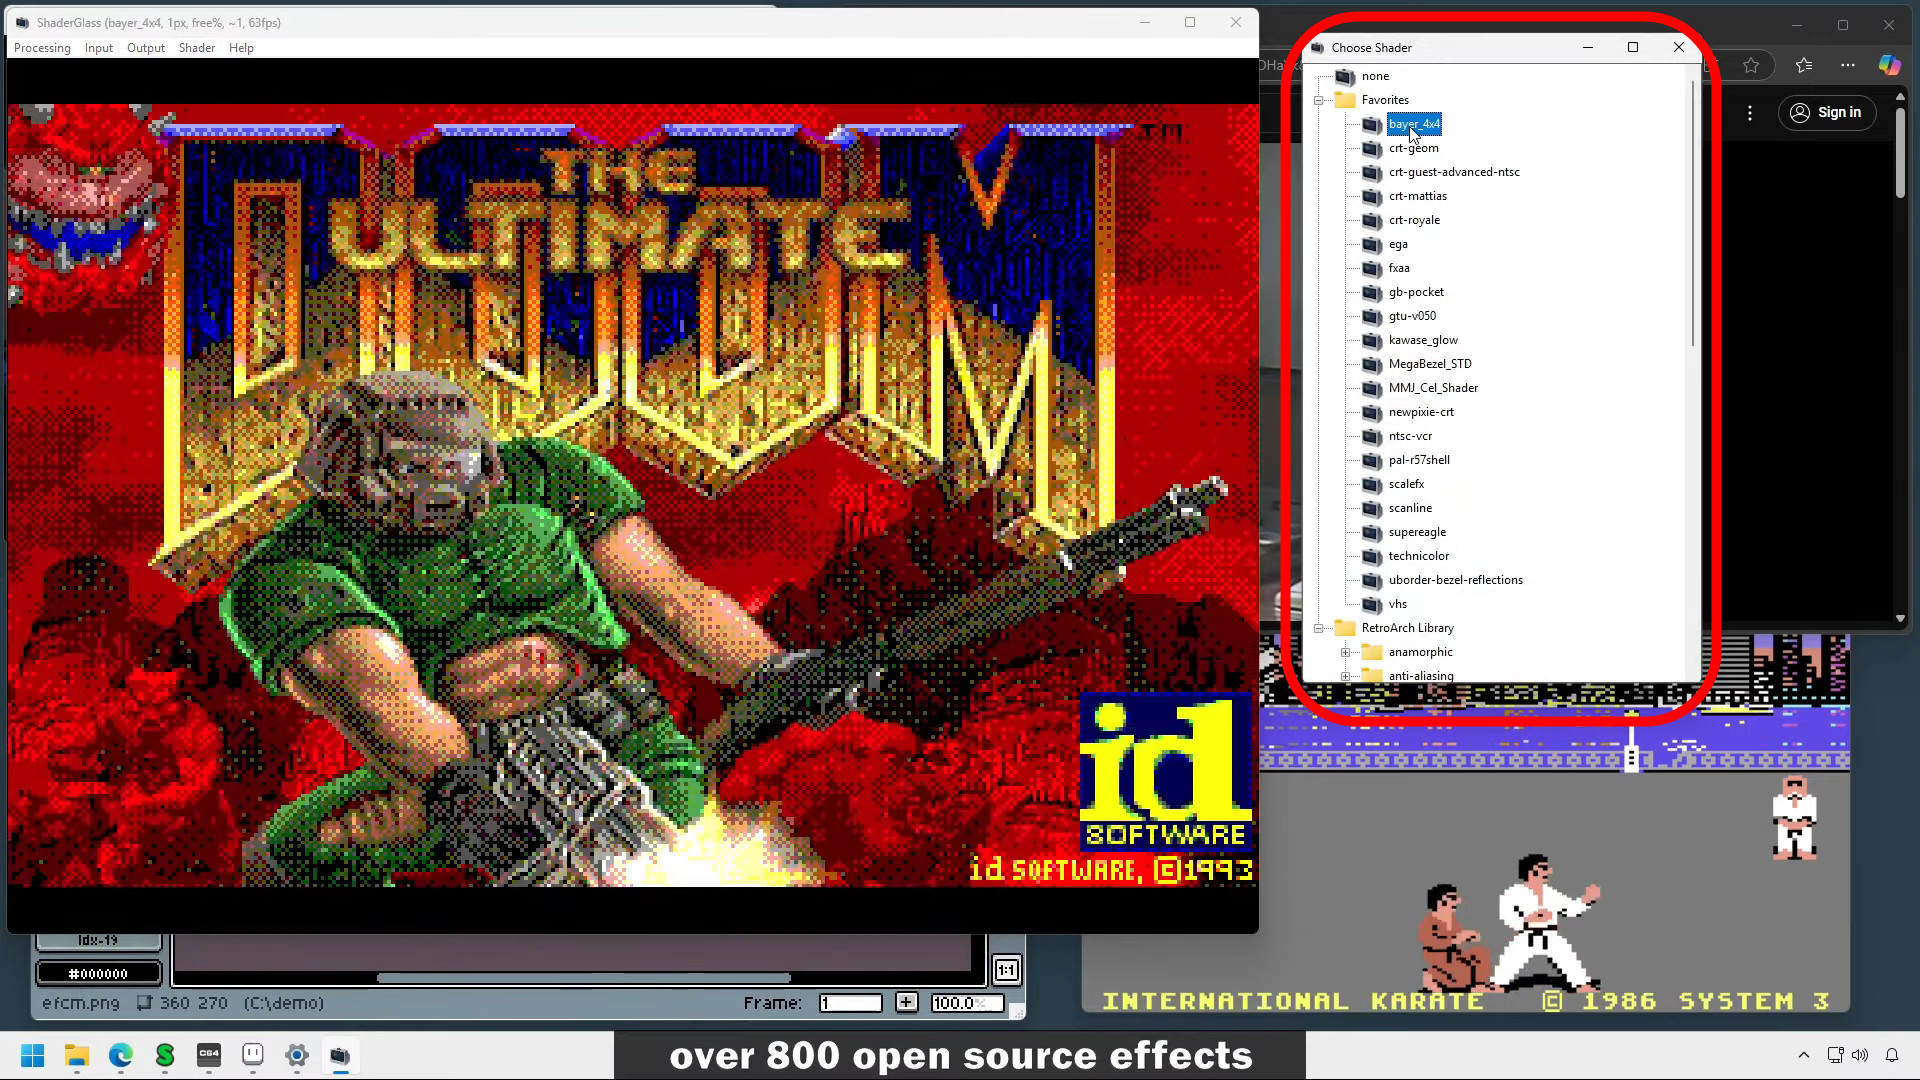The width and height of the screenshot is (1920, 1080).
Task: Collapse the RetroArch Library folder
Action: coord(1319,628)
